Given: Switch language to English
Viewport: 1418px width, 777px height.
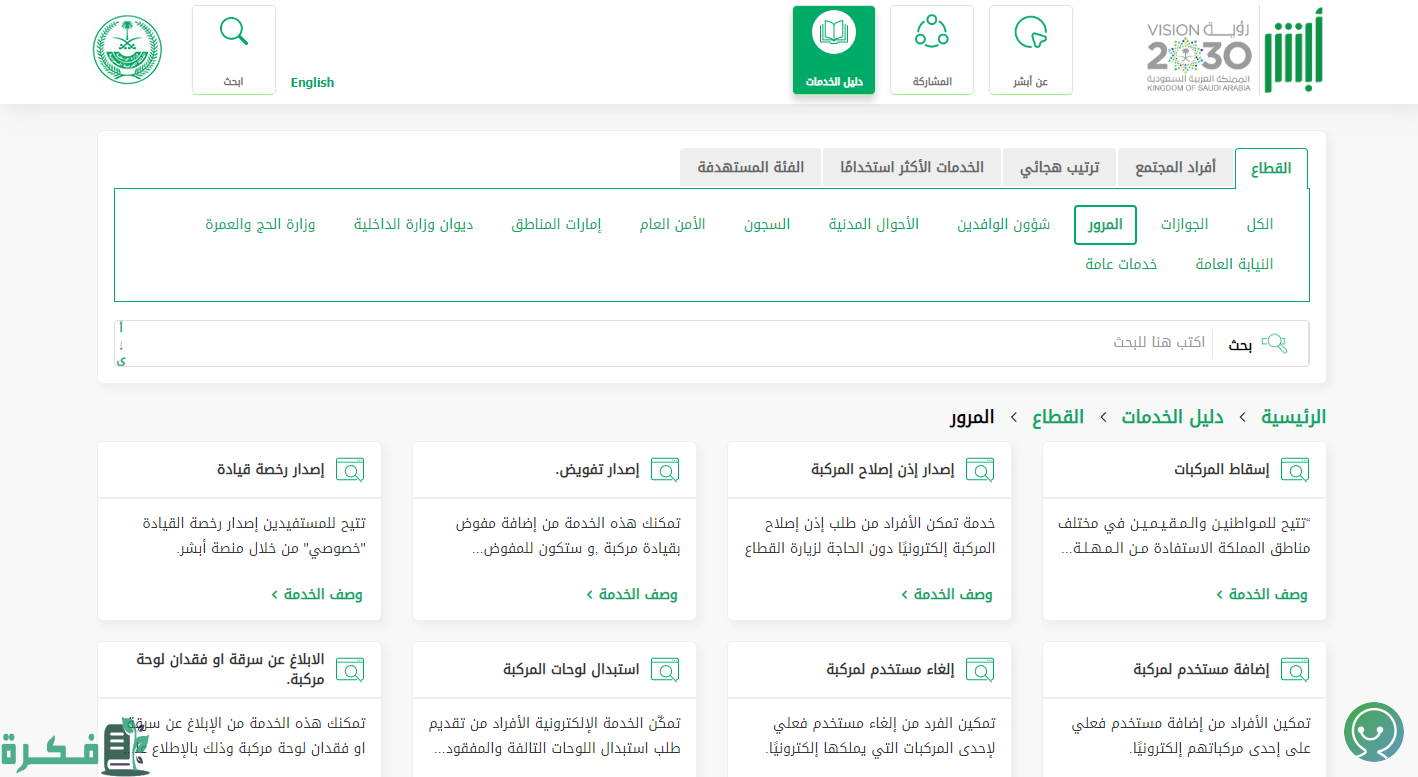Looking at the screenshot, I should 312,83.
